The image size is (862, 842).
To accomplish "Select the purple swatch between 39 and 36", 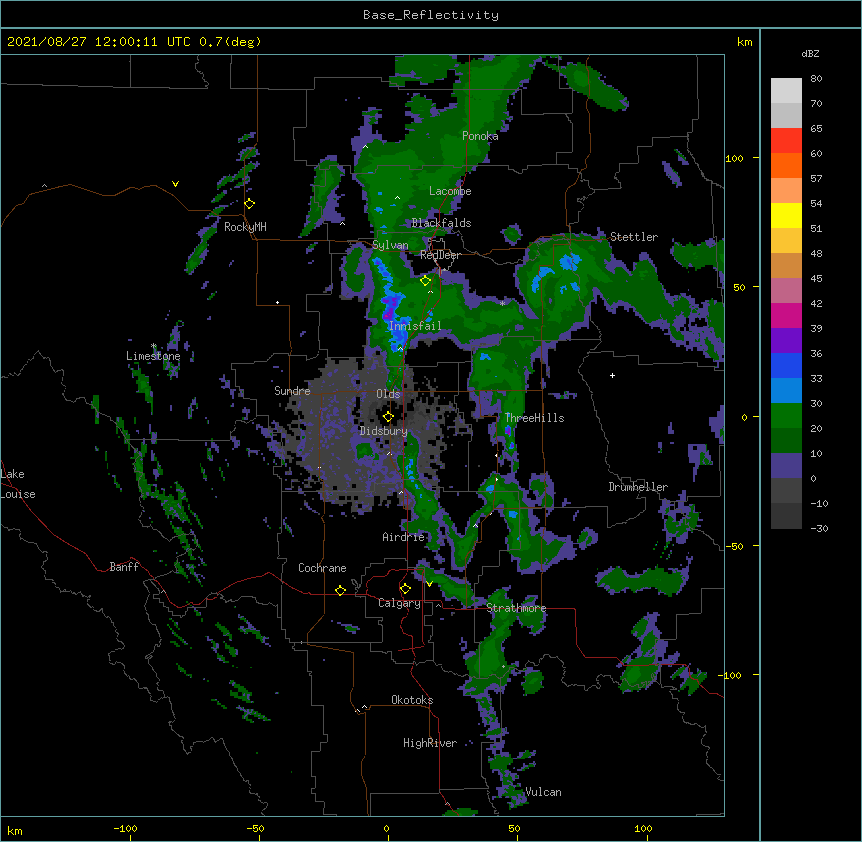I will click(x=786, y=341).
